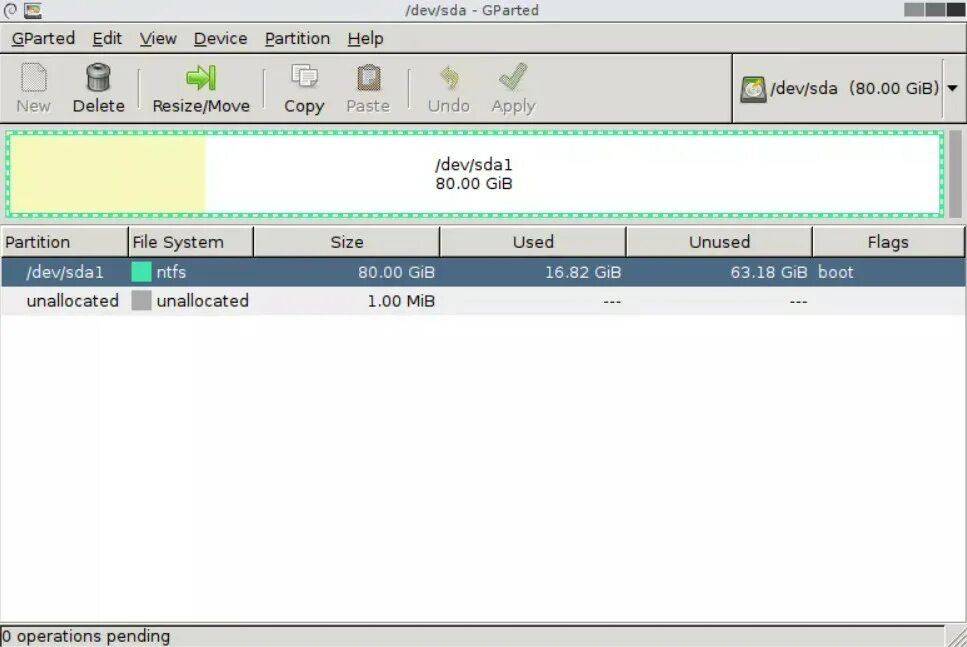The image size is (967, 647).
Task: Sort by the Flags column header
Action: point(888,242)
